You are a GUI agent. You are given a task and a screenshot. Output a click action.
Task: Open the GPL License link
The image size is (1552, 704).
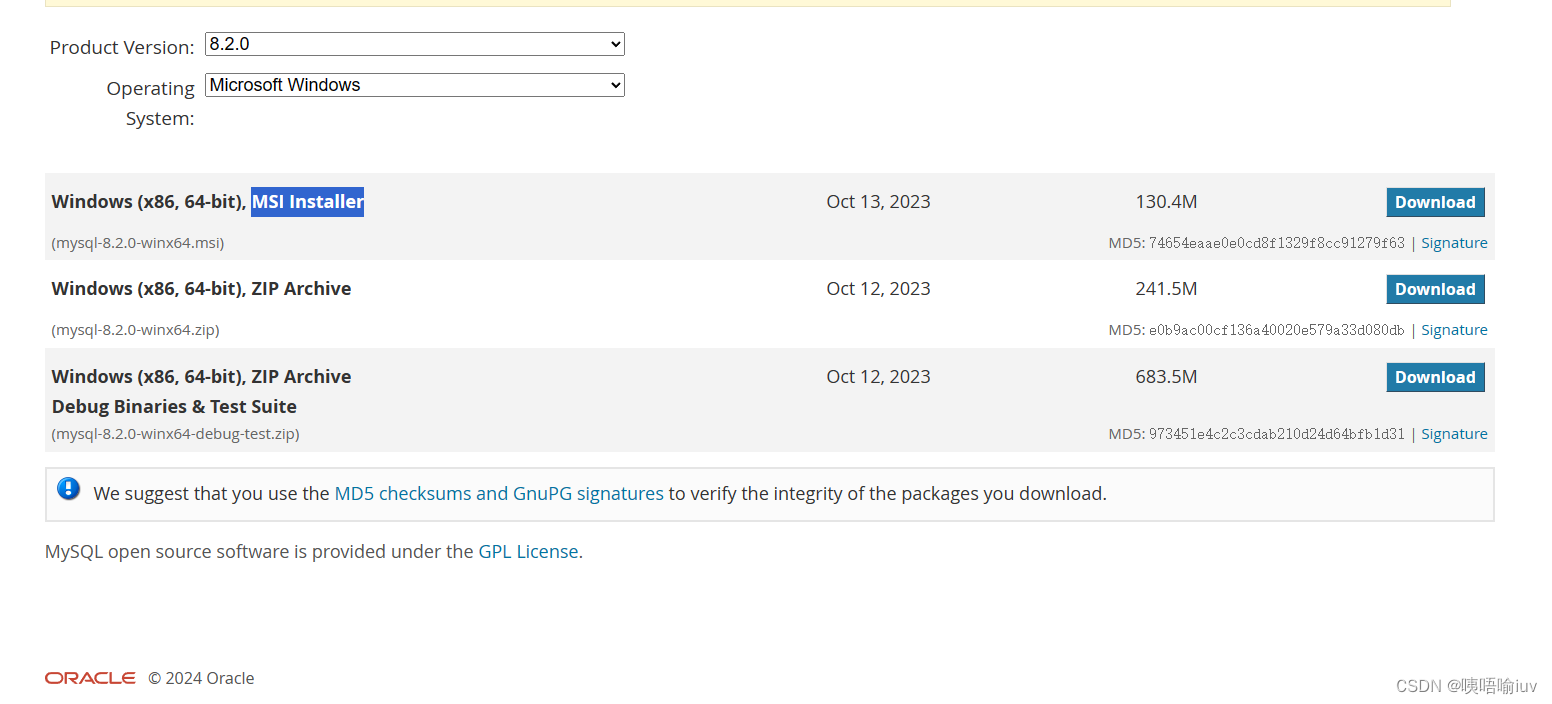point(528,551)
